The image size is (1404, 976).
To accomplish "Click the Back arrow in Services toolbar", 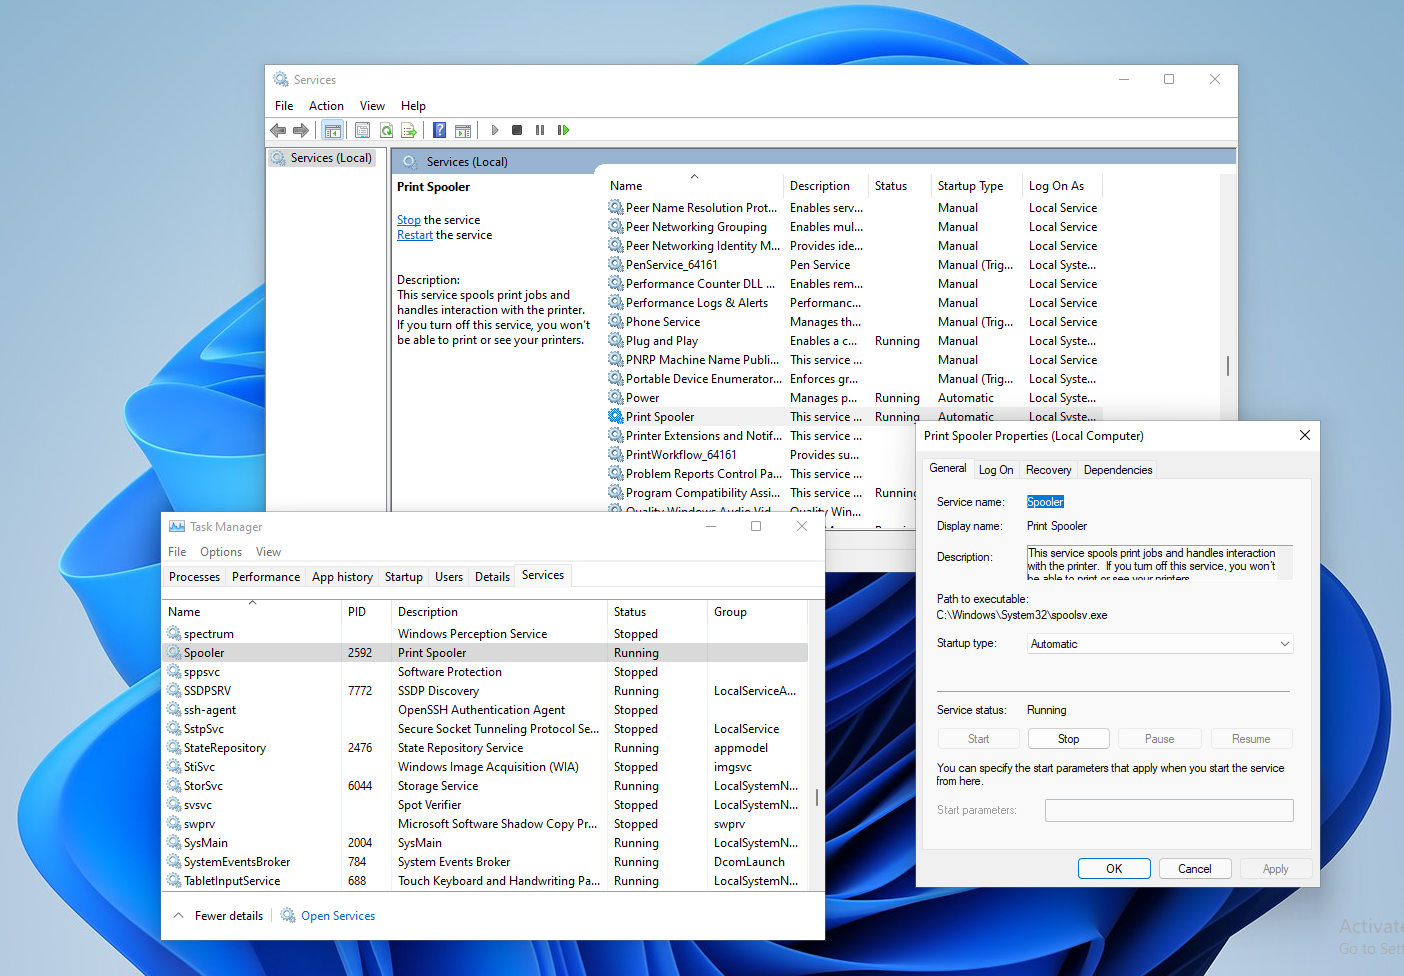I will pos(278,130).
